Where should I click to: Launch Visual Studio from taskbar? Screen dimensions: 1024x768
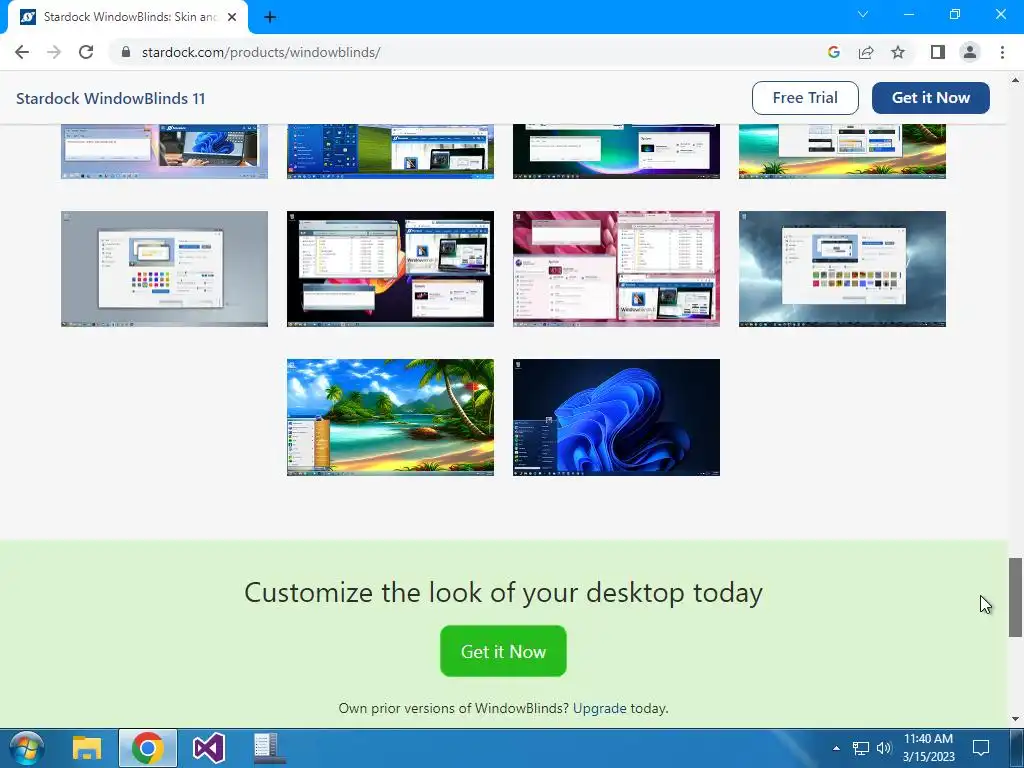(x=209, y=748)
